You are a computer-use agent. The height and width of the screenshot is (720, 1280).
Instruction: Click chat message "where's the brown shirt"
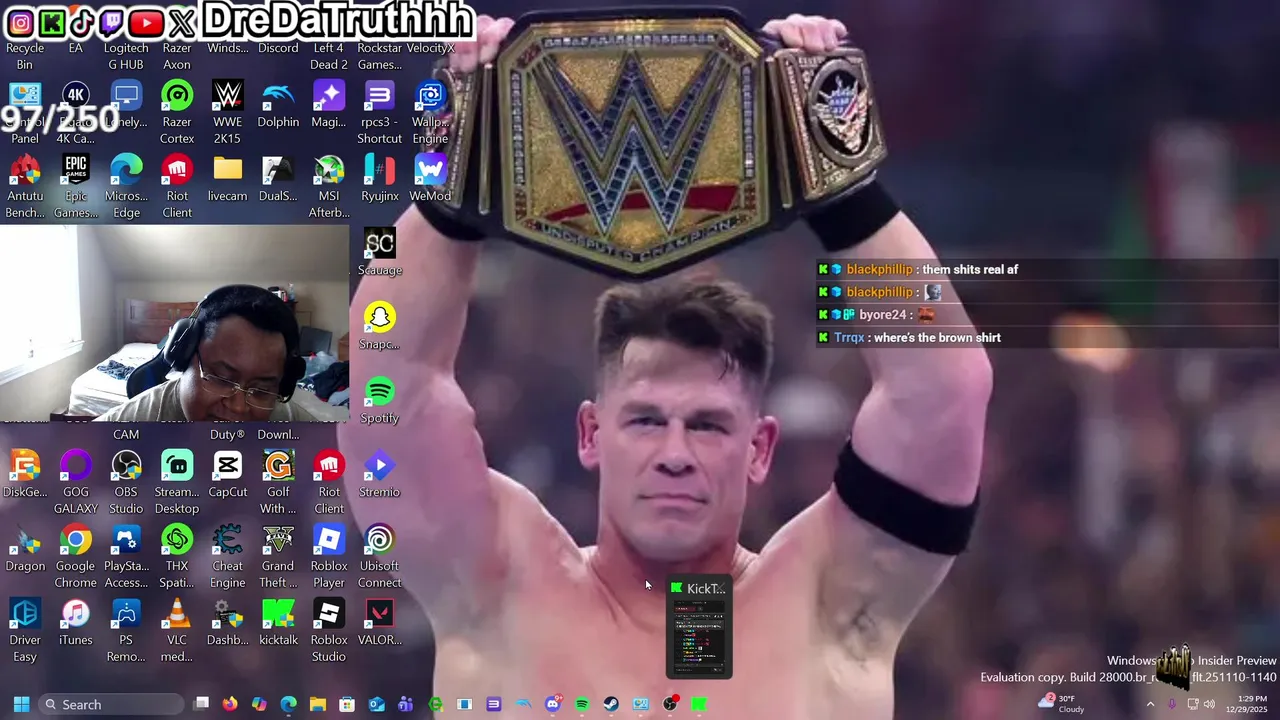tap(937, 338)
